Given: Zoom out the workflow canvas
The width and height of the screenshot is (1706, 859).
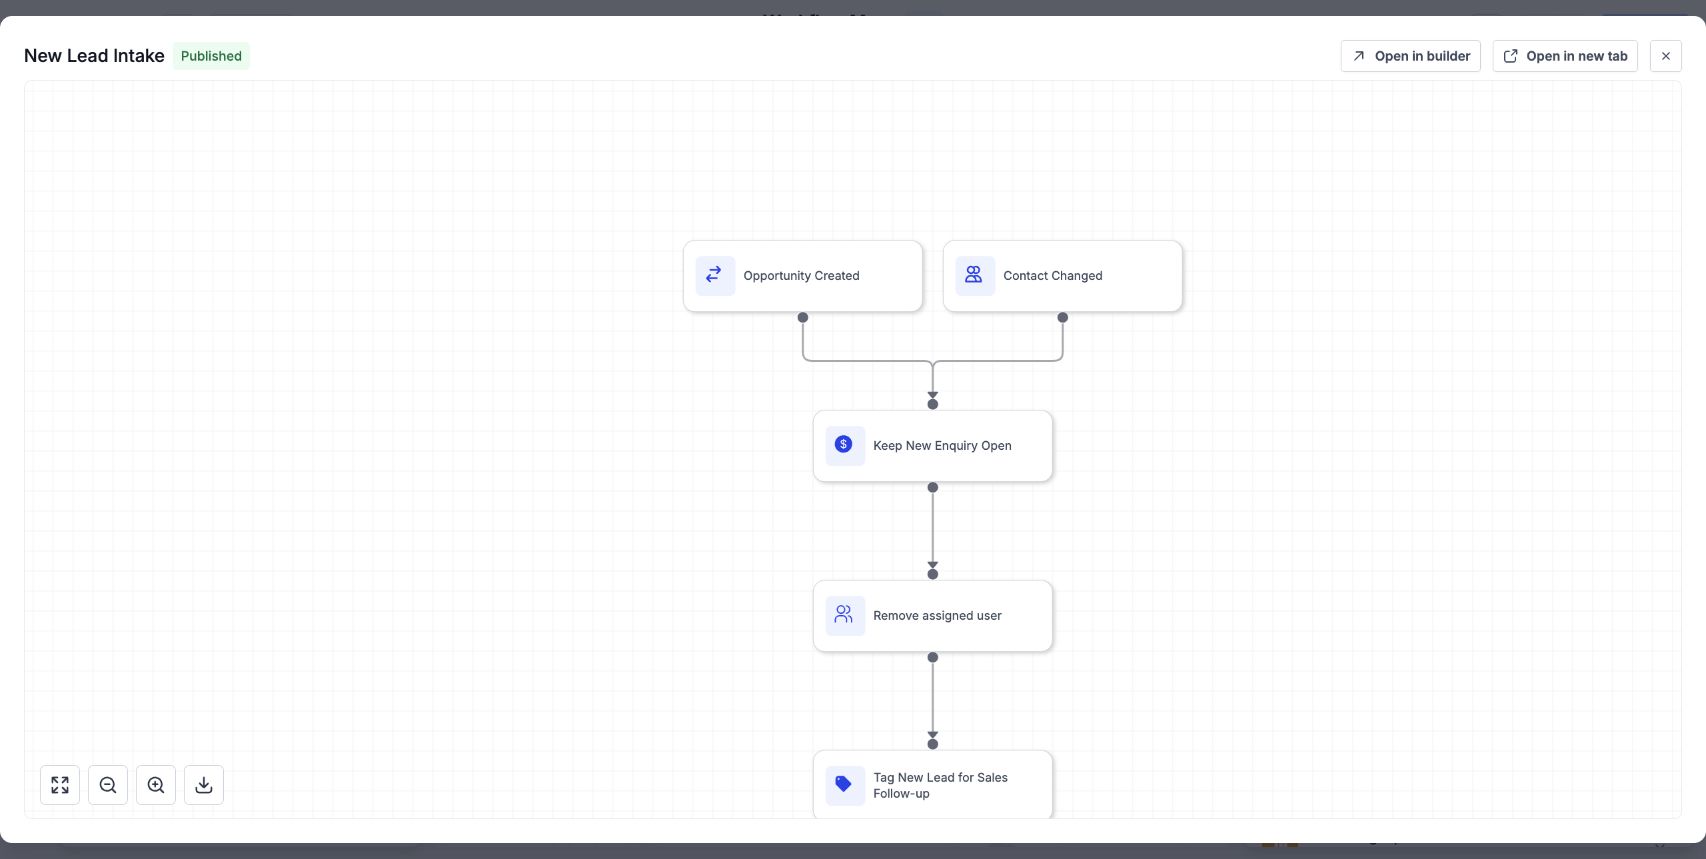Looking at the screenshot, I should [x=108, y=785].
